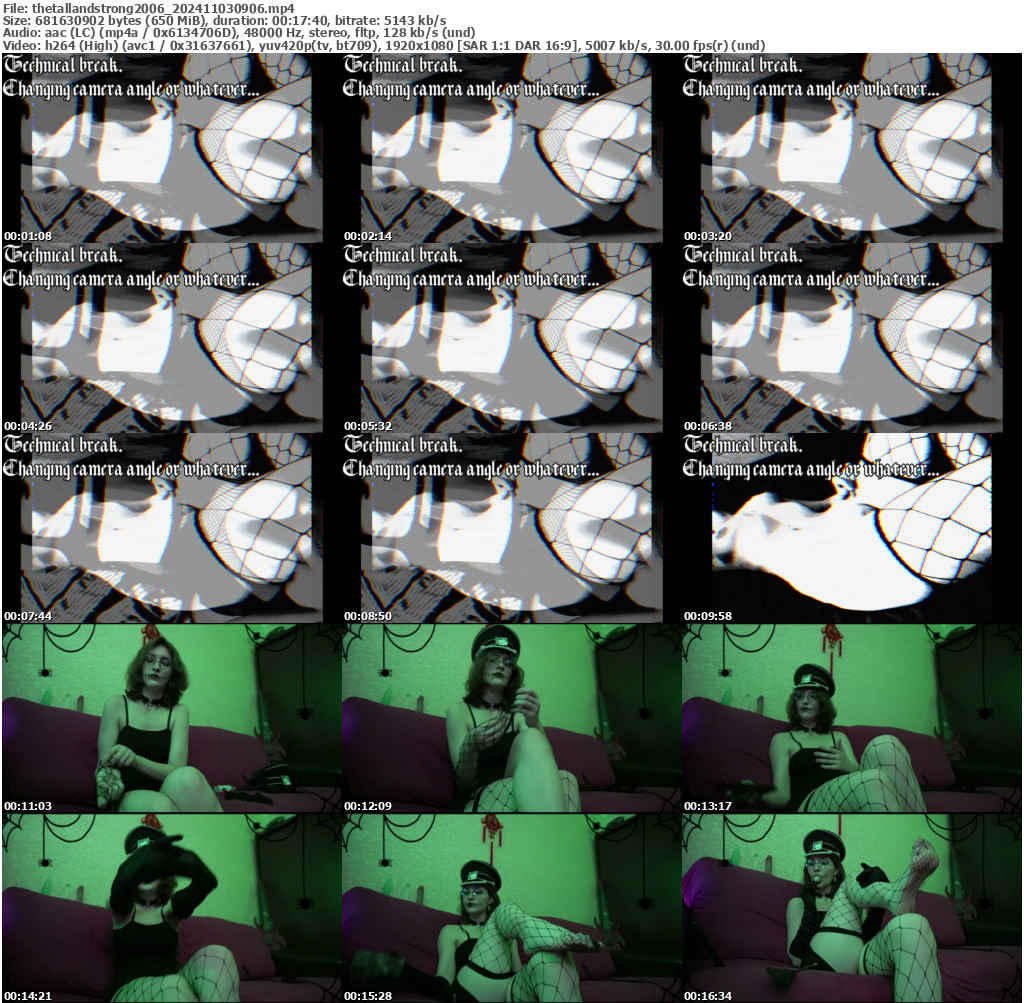
Task: Click the final 00:16:34 thumbnail
Action: (852, 905)
